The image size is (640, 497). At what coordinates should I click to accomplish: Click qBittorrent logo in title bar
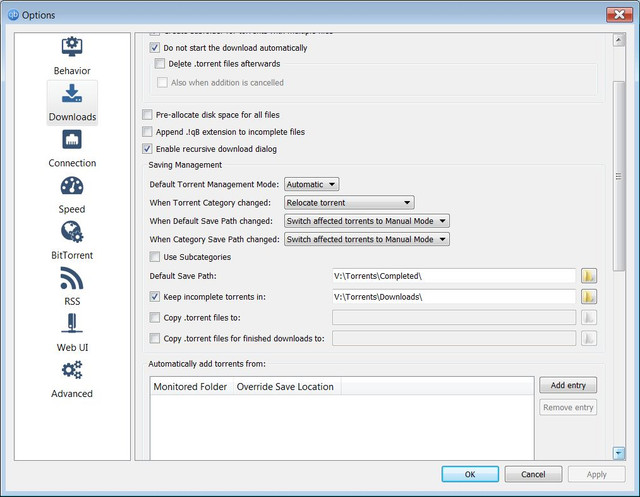coord(13,15)
